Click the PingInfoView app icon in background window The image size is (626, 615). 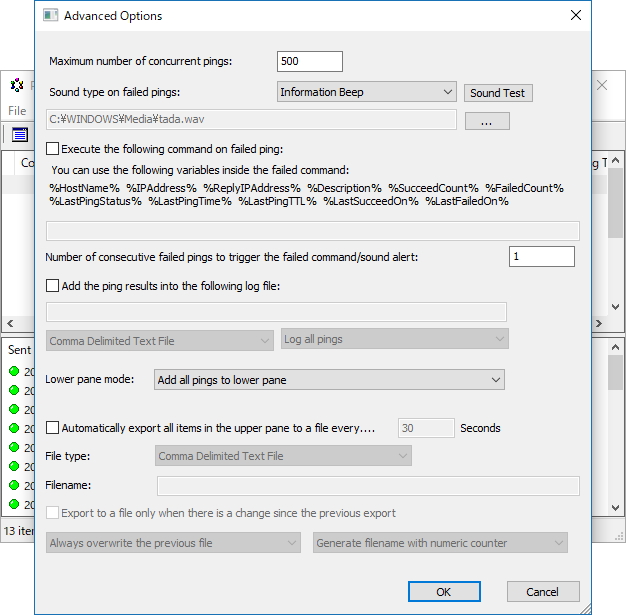17,85
